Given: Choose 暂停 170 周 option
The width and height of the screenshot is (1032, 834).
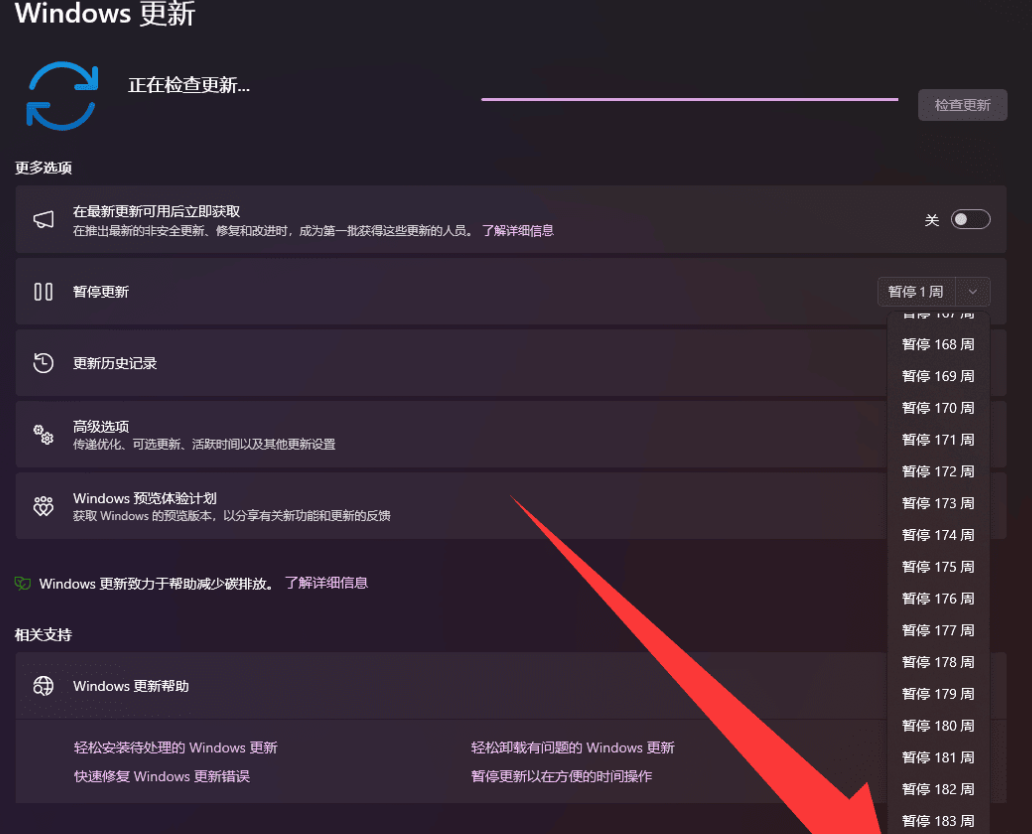Looking at the screenshot, I should (x=938, y=408).
